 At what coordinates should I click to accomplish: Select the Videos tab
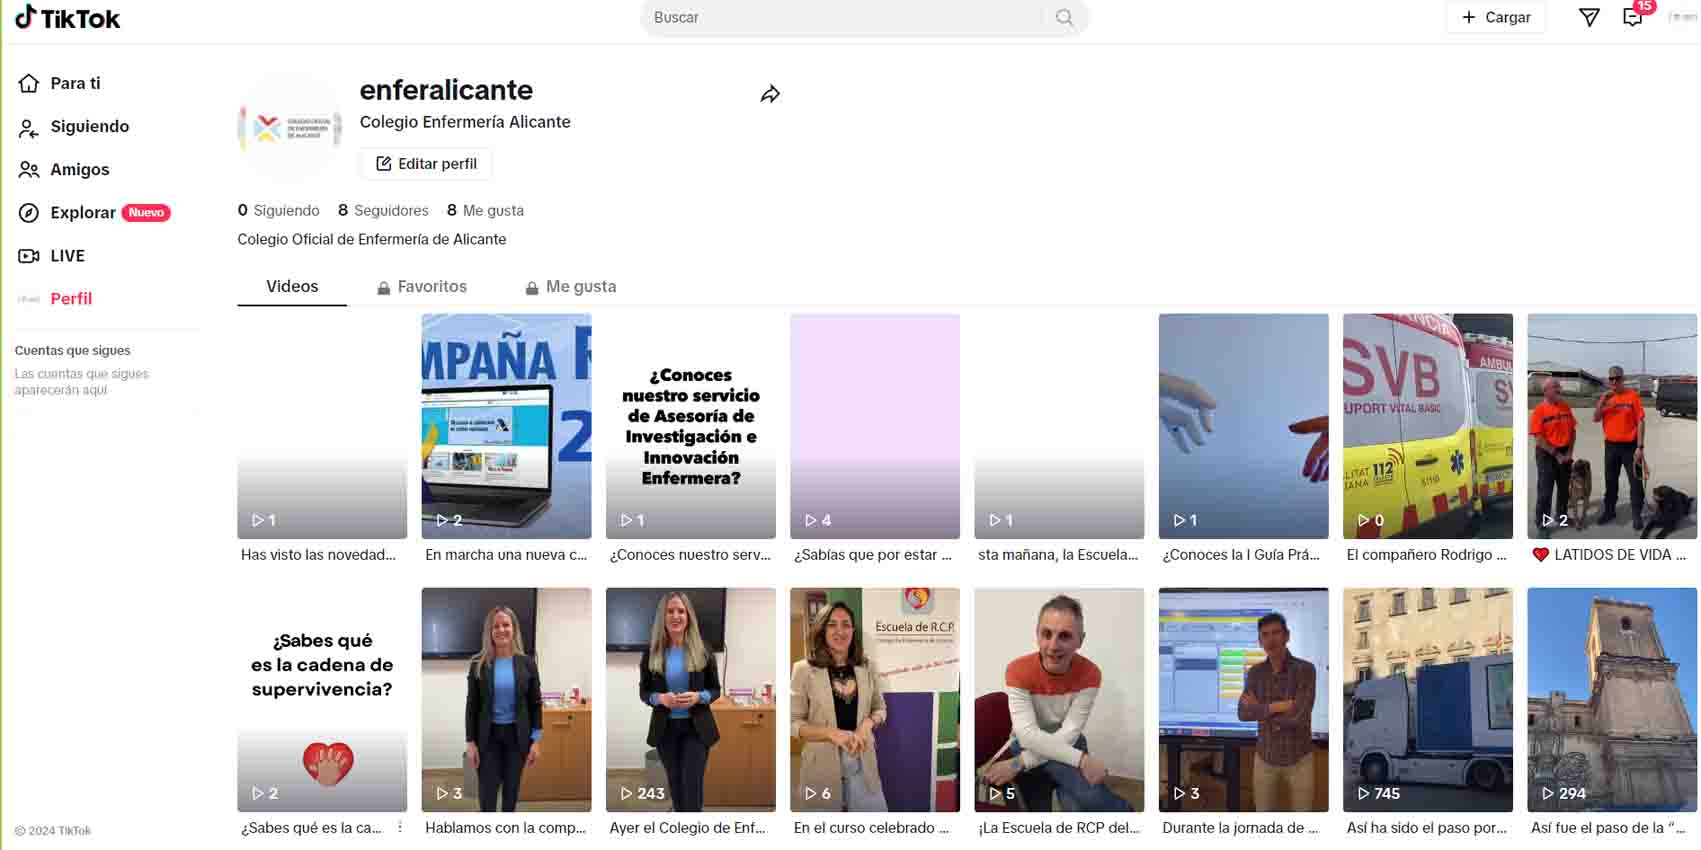(292, 287)
